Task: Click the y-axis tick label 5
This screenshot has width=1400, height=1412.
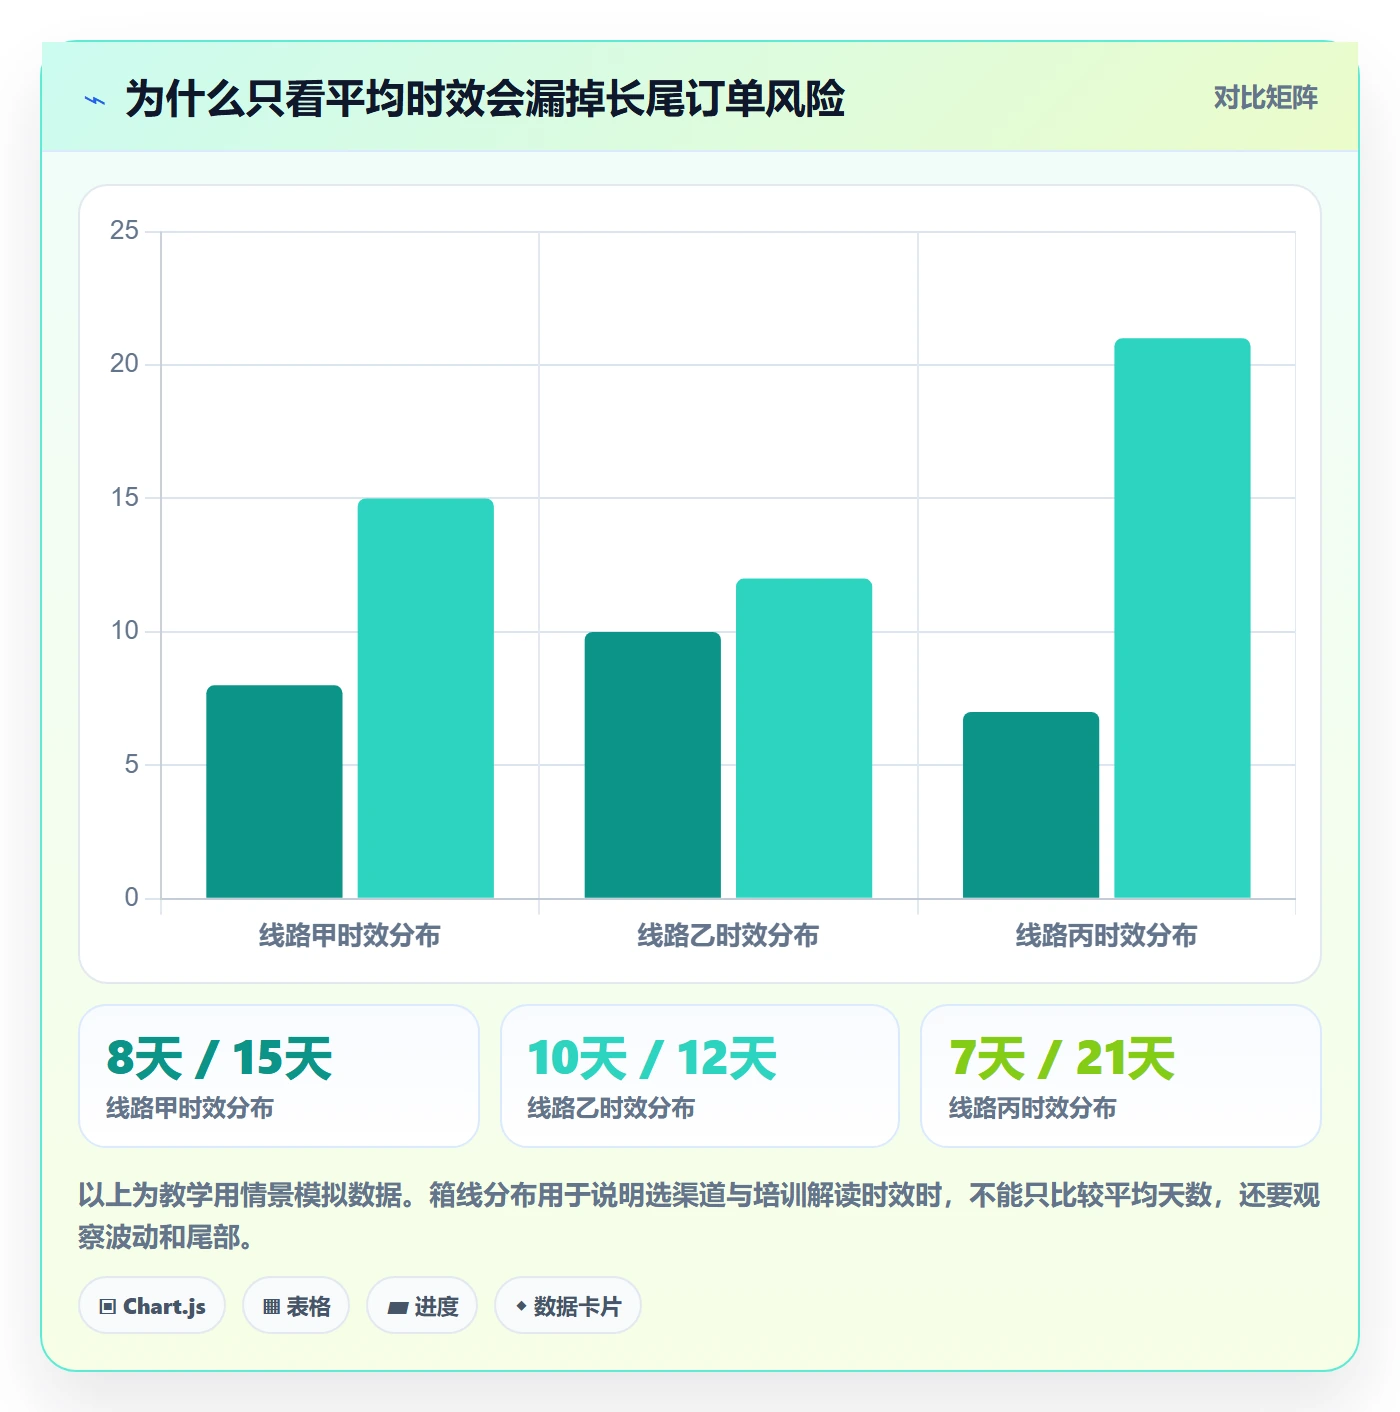Action: click(132, 765)
